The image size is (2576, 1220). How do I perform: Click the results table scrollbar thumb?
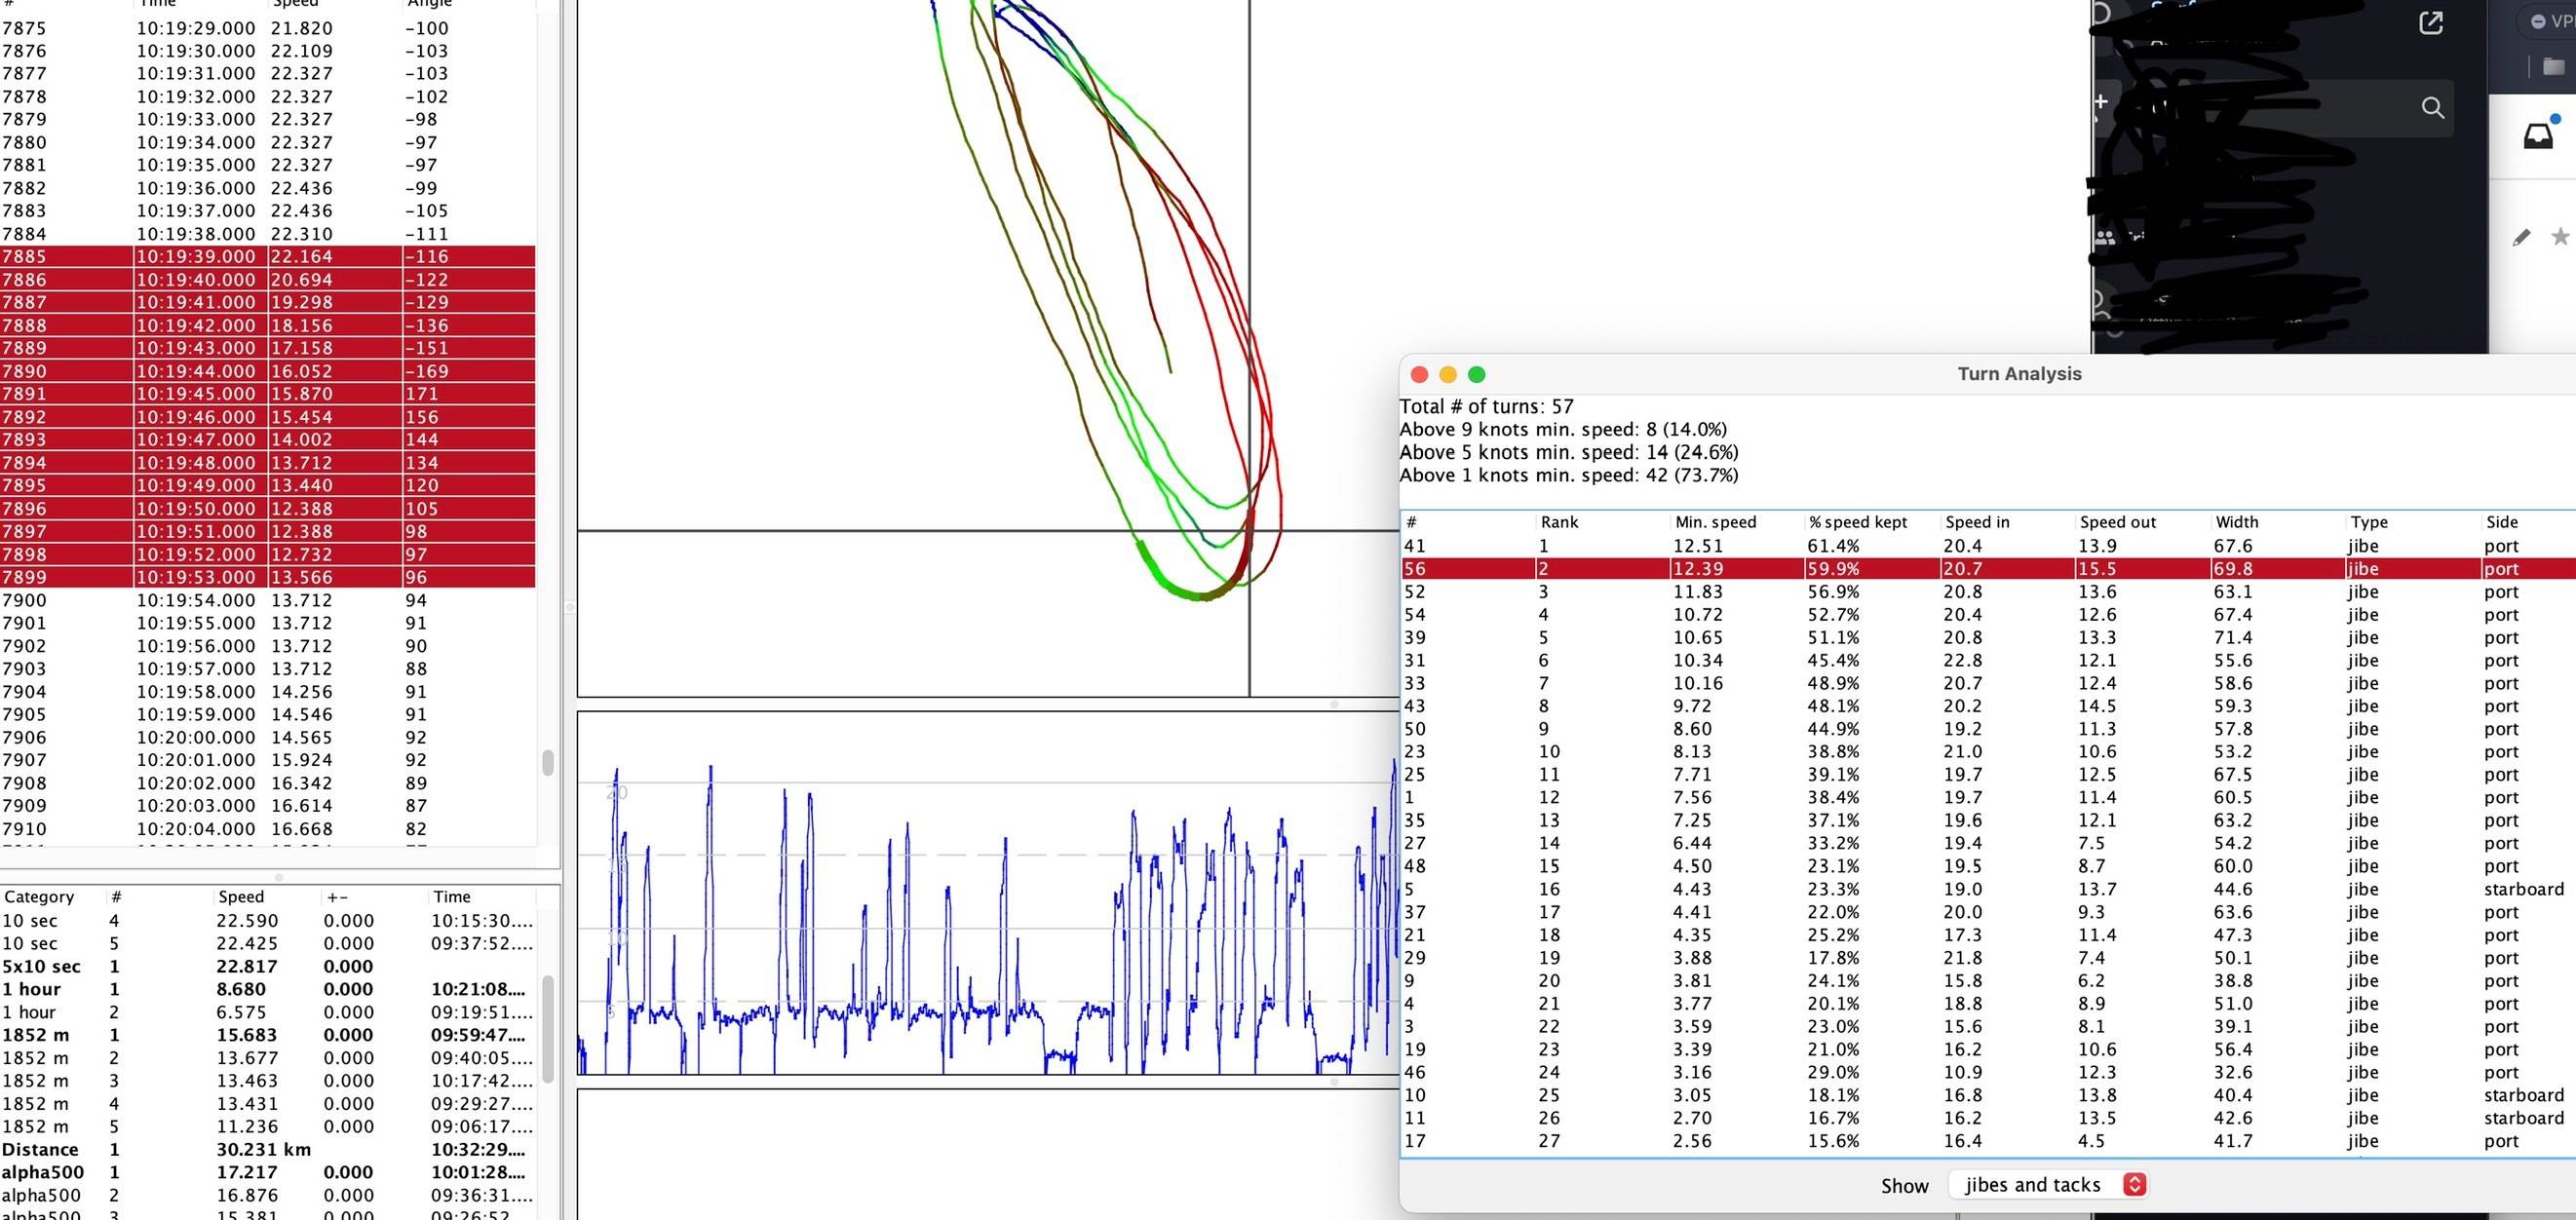tap(547, 1028)
